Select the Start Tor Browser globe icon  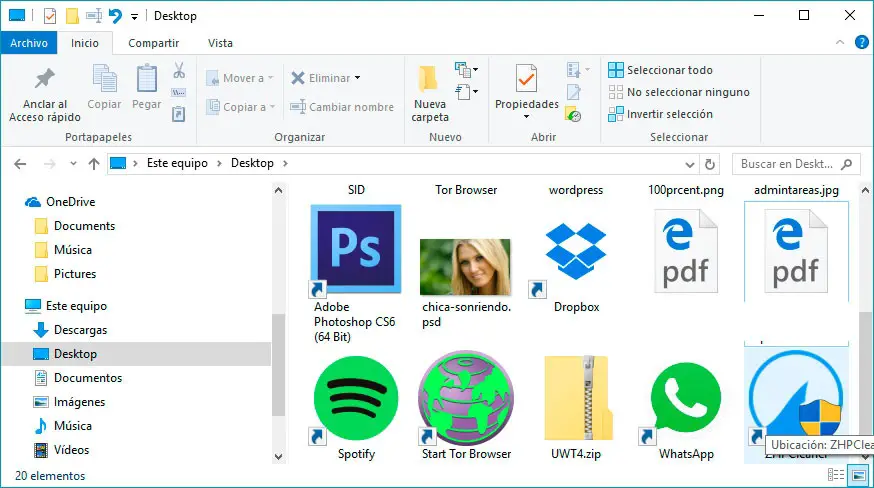click(466, 398)
